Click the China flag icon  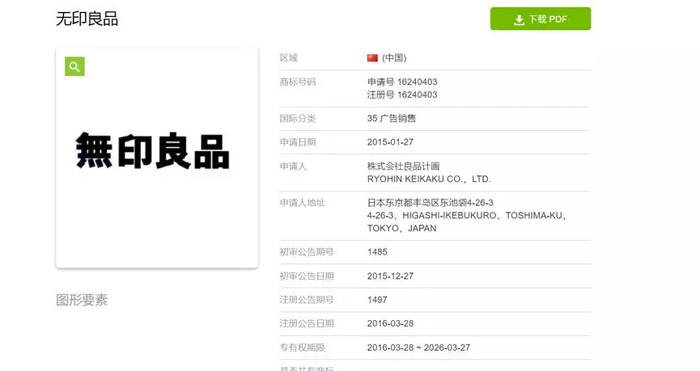(x=372, y=58)
